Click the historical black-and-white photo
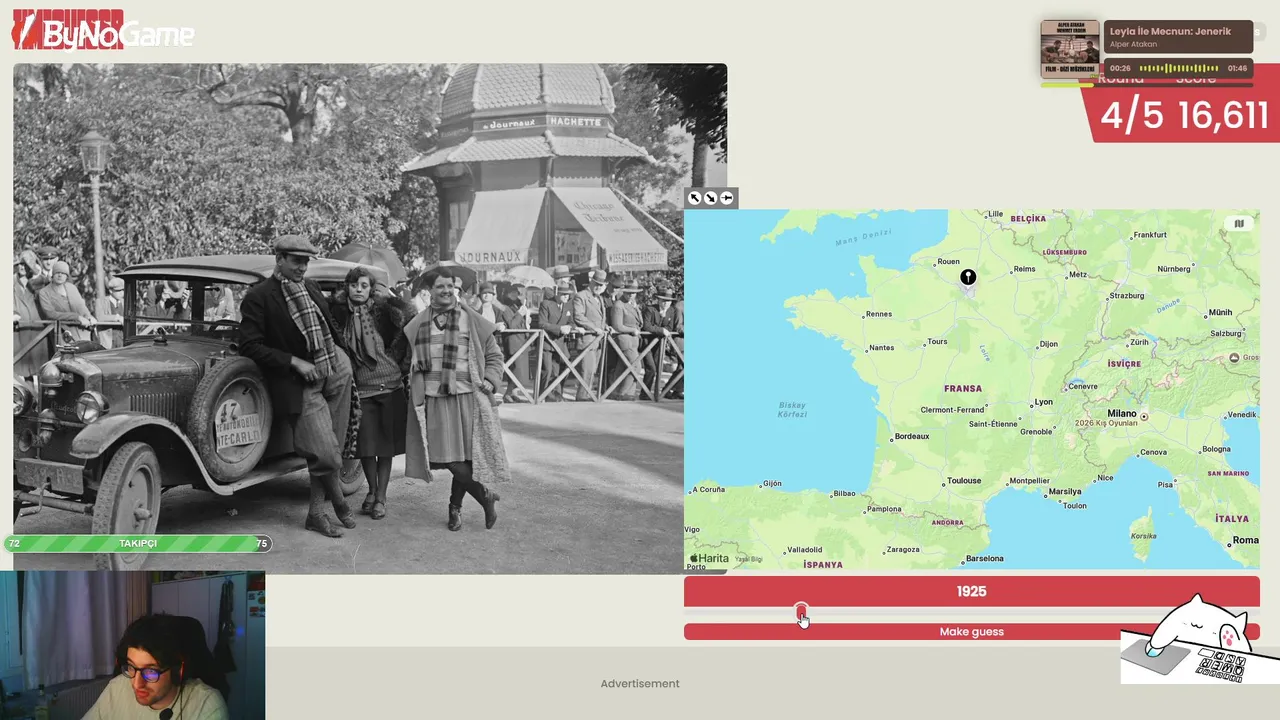The image size is (1280, 720). 370,318
